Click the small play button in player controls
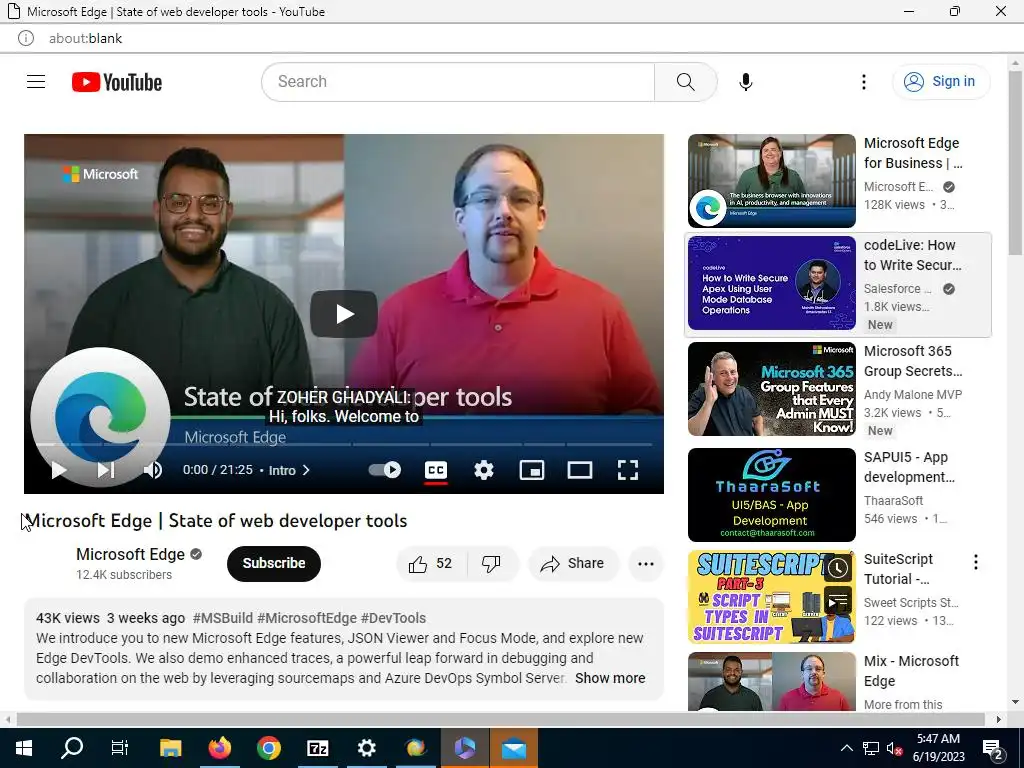1024x768 pixels. coord(59,470)
